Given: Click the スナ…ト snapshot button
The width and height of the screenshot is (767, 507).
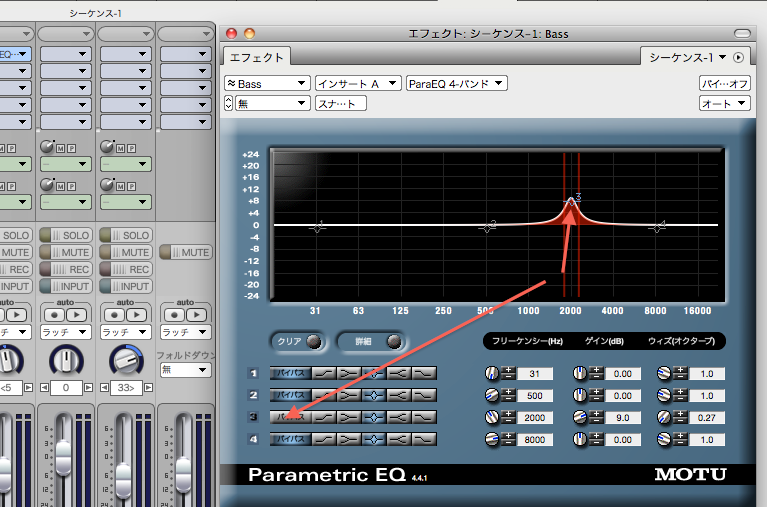Looking at the screenshot, I should point(341,103).
